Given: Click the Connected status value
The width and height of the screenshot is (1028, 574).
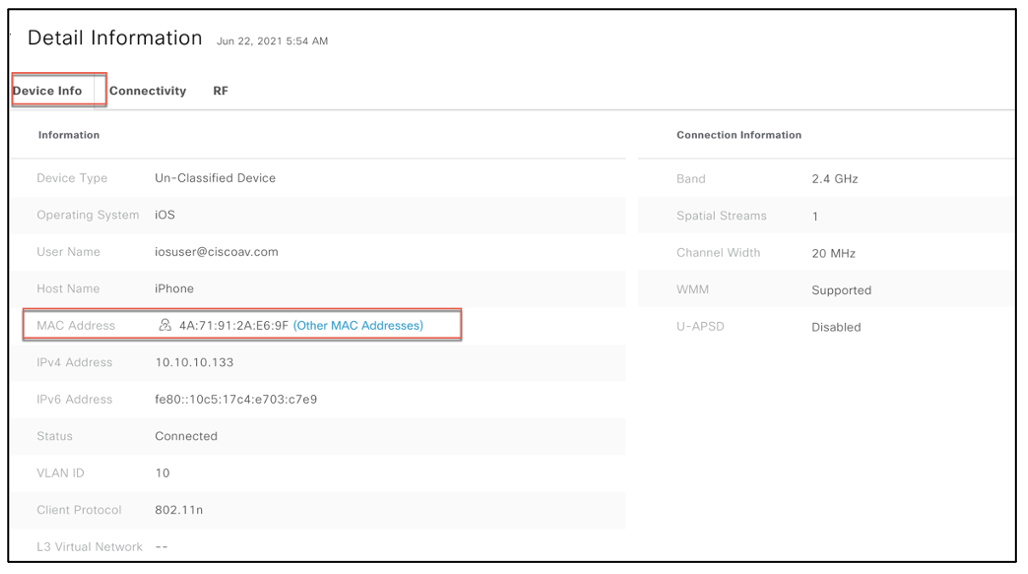Looking at the screenshot, I should tap(186, 437).
